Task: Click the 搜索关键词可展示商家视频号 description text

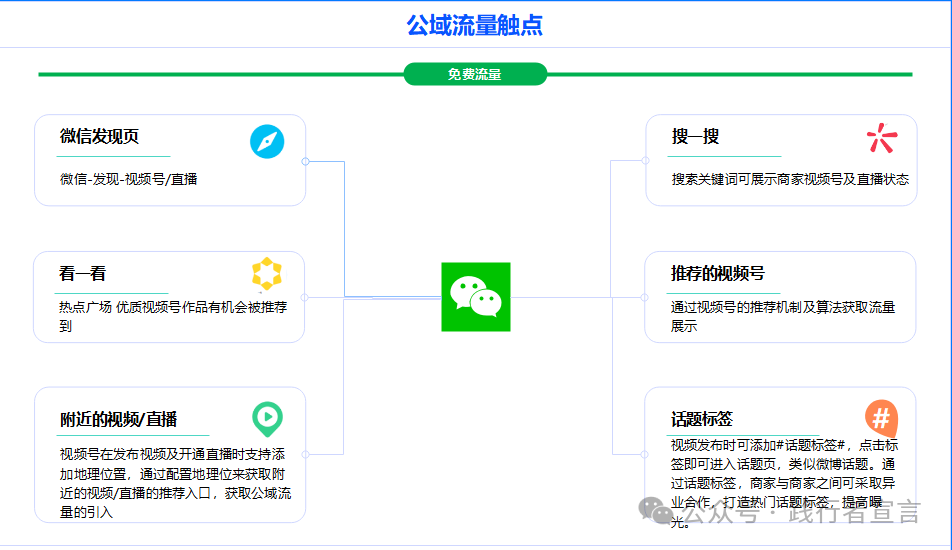Action: click(790, 179)
